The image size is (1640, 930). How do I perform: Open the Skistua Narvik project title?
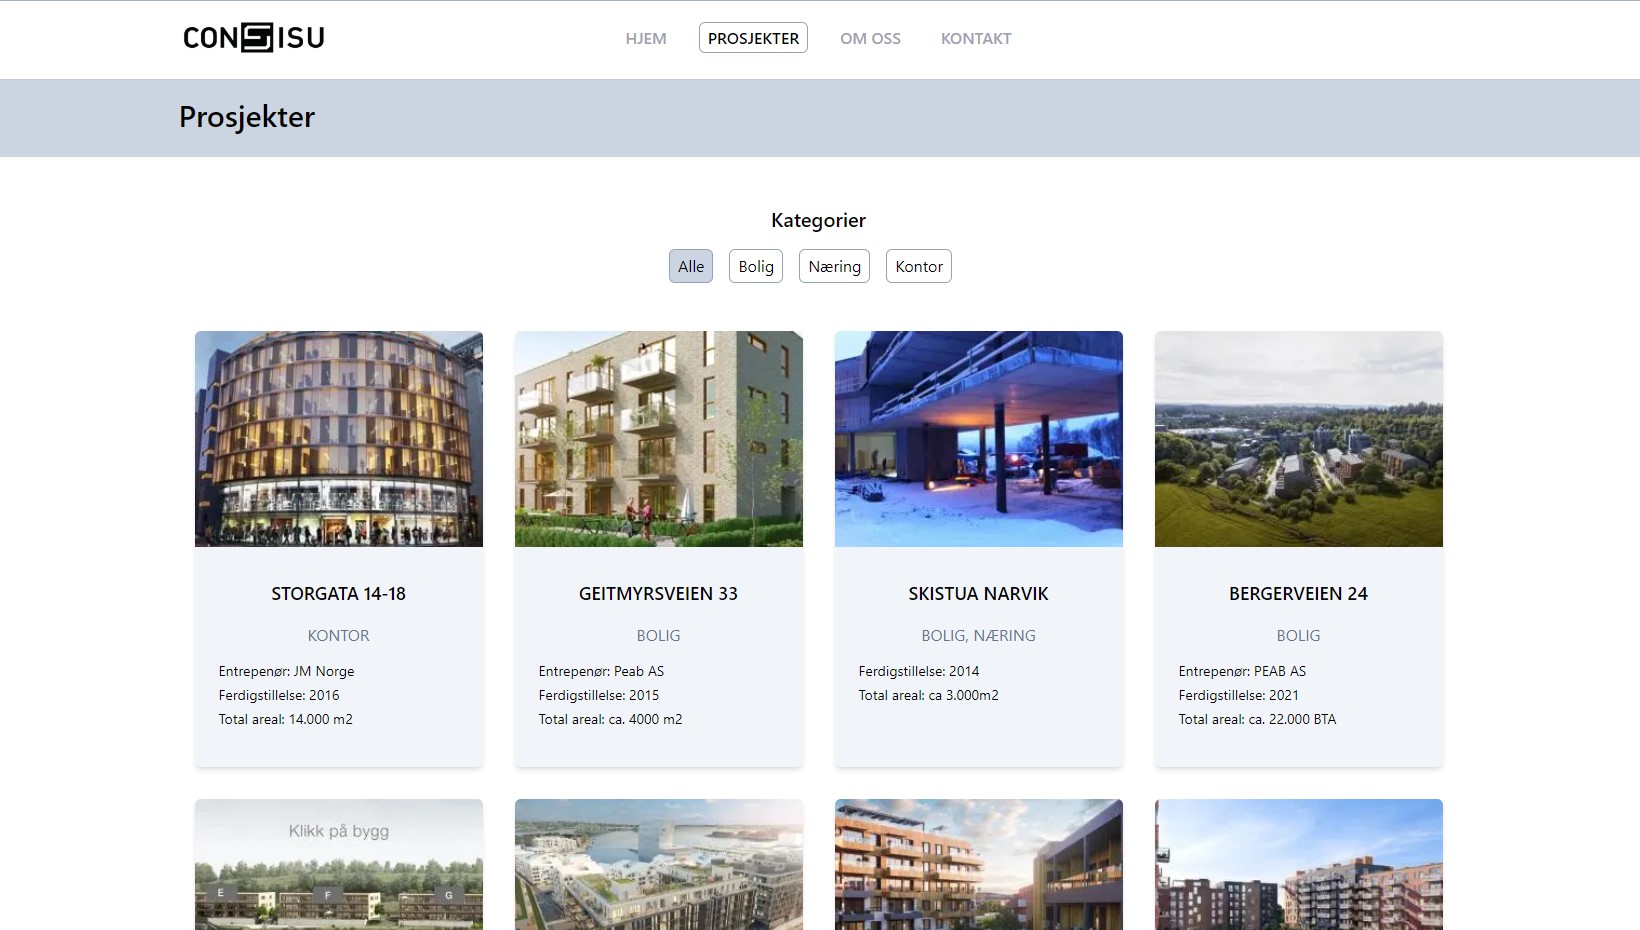pos(979,594)
